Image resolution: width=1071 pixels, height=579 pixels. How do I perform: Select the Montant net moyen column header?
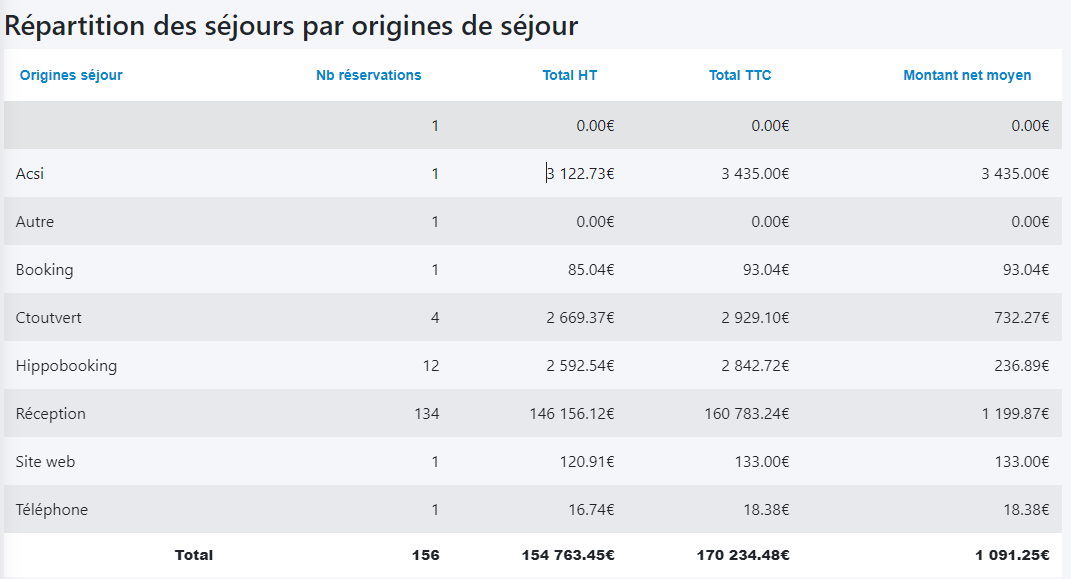967,75
